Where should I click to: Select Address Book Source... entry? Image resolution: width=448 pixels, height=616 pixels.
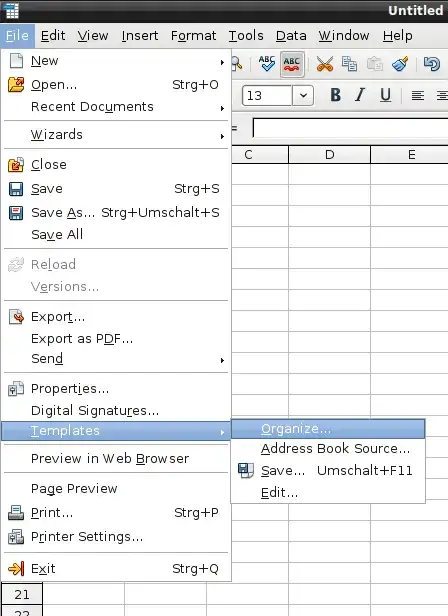[328, 449]
